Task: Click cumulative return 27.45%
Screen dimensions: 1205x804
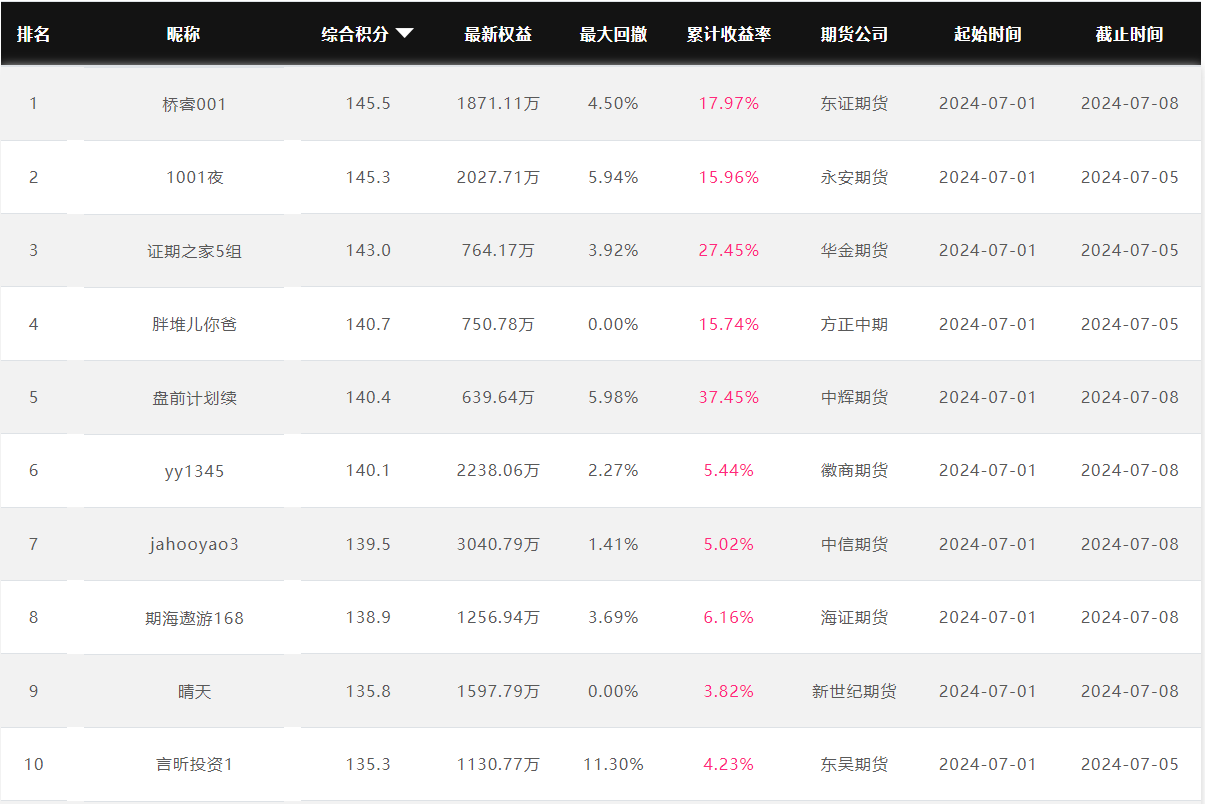Action: coord(729,250)
